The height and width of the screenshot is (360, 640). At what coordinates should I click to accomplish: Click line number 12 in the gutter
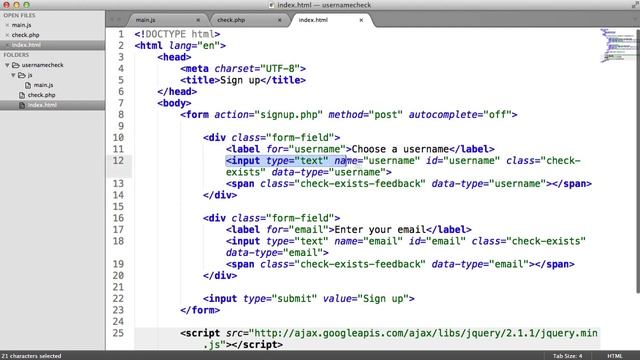pyautogui.click(x=118, y=161)
